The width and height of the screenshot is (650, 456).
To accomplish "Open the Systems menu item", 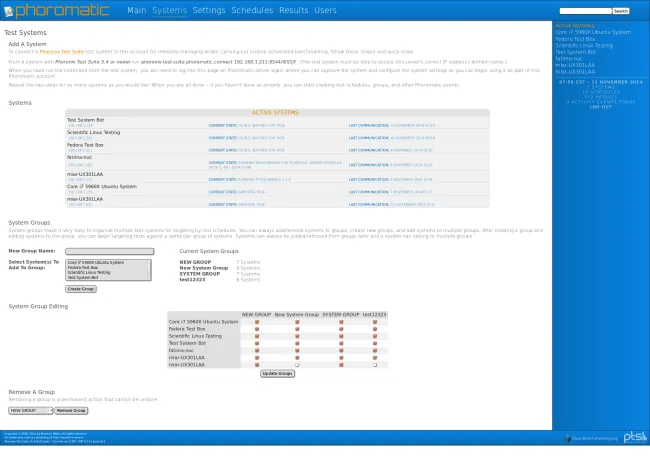I will pyautogui.click(x=169, y=10).
